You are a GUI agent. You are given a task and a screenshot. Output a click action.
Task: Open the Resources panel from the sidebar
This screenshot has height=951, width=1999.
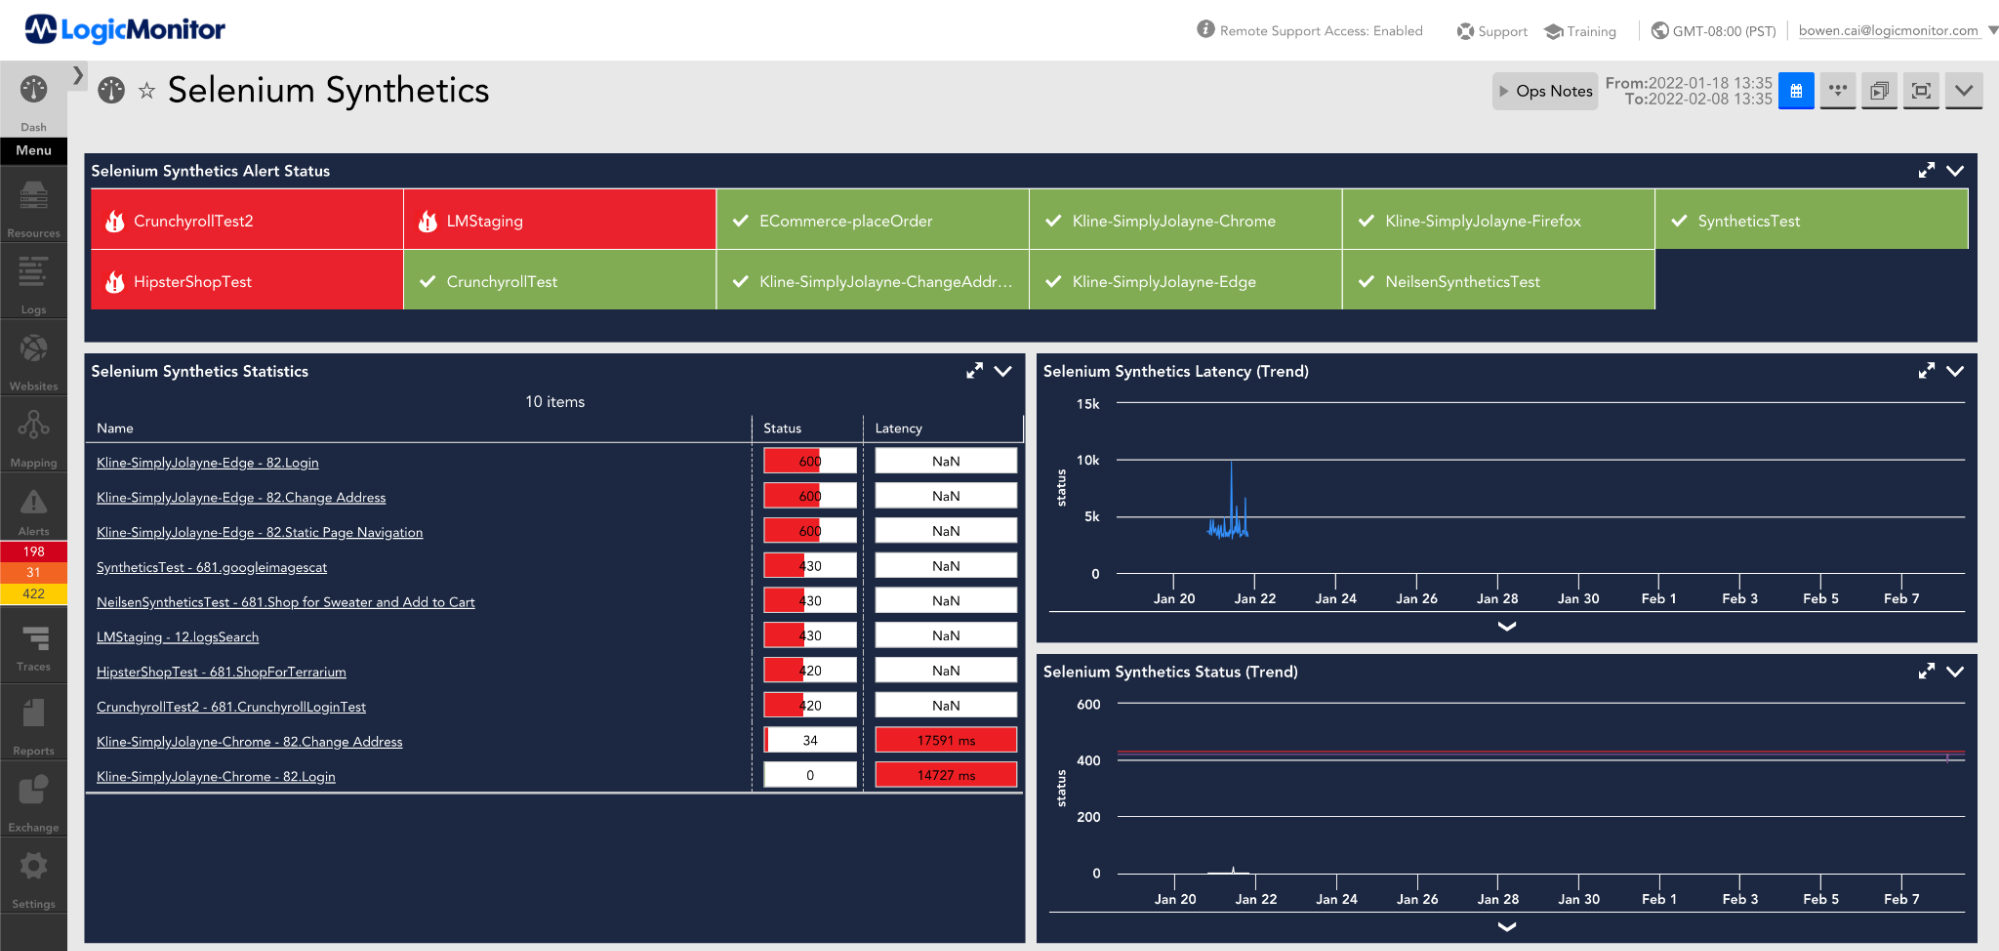[33, 205]
